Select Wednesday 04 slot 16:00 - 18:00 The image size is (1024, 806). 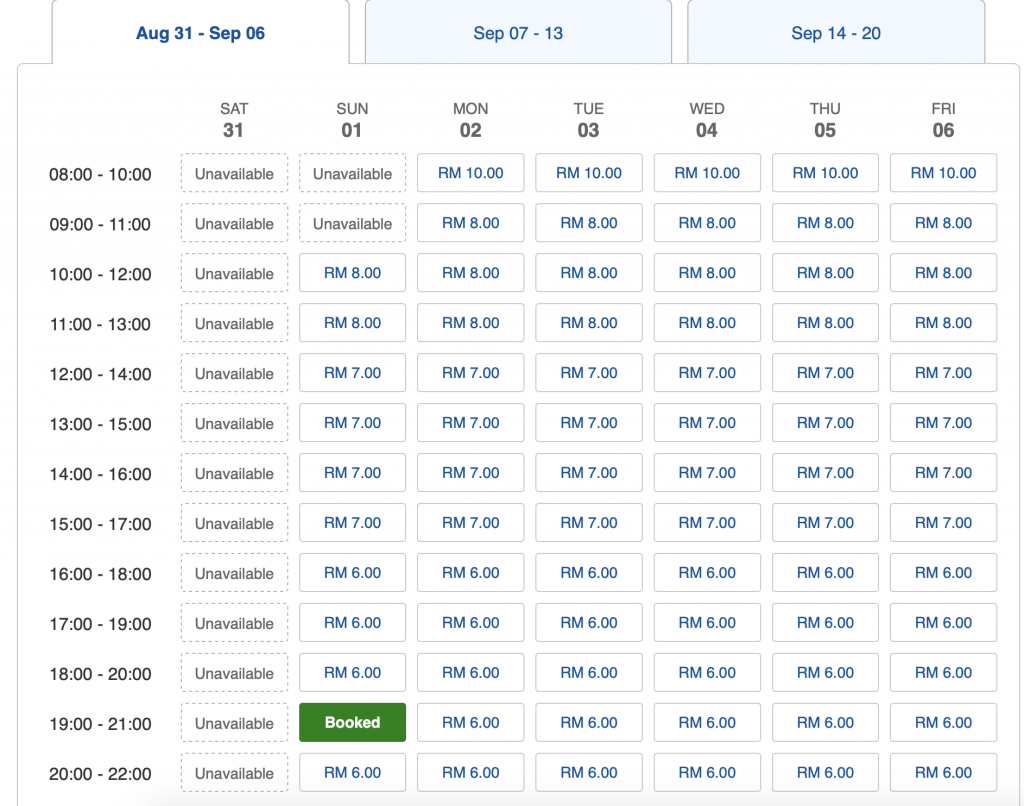(707, 573)
